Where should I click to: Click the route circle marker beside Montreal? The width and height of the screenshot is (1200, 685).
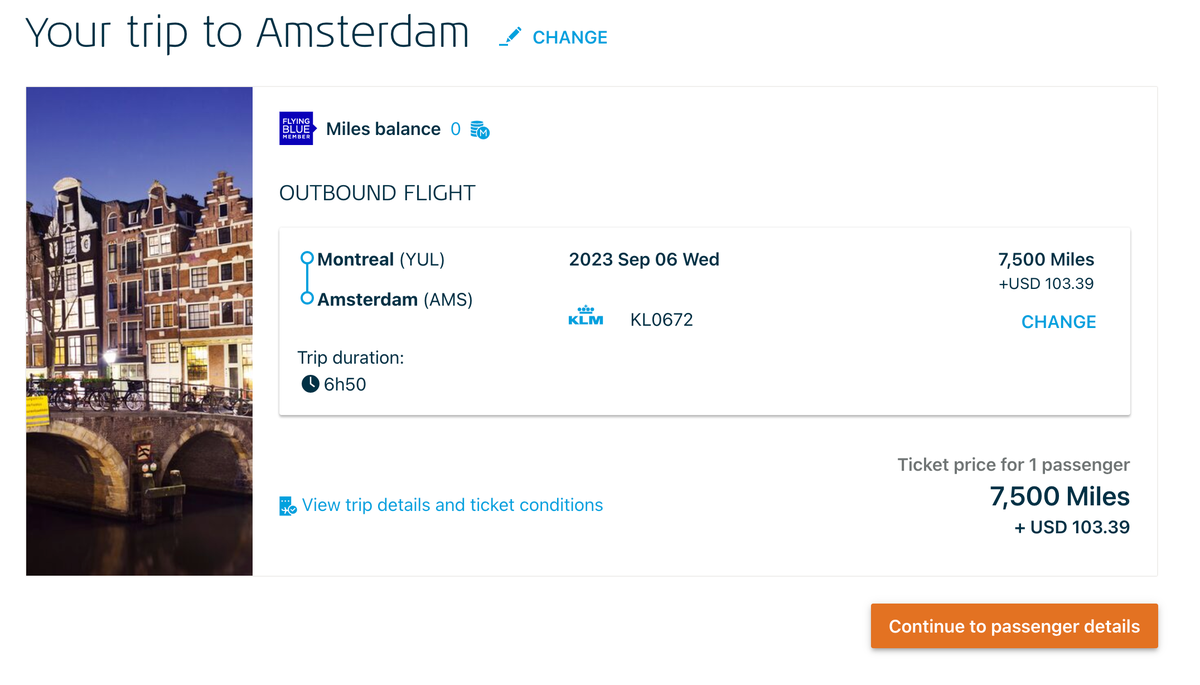(x=307, y=258)
